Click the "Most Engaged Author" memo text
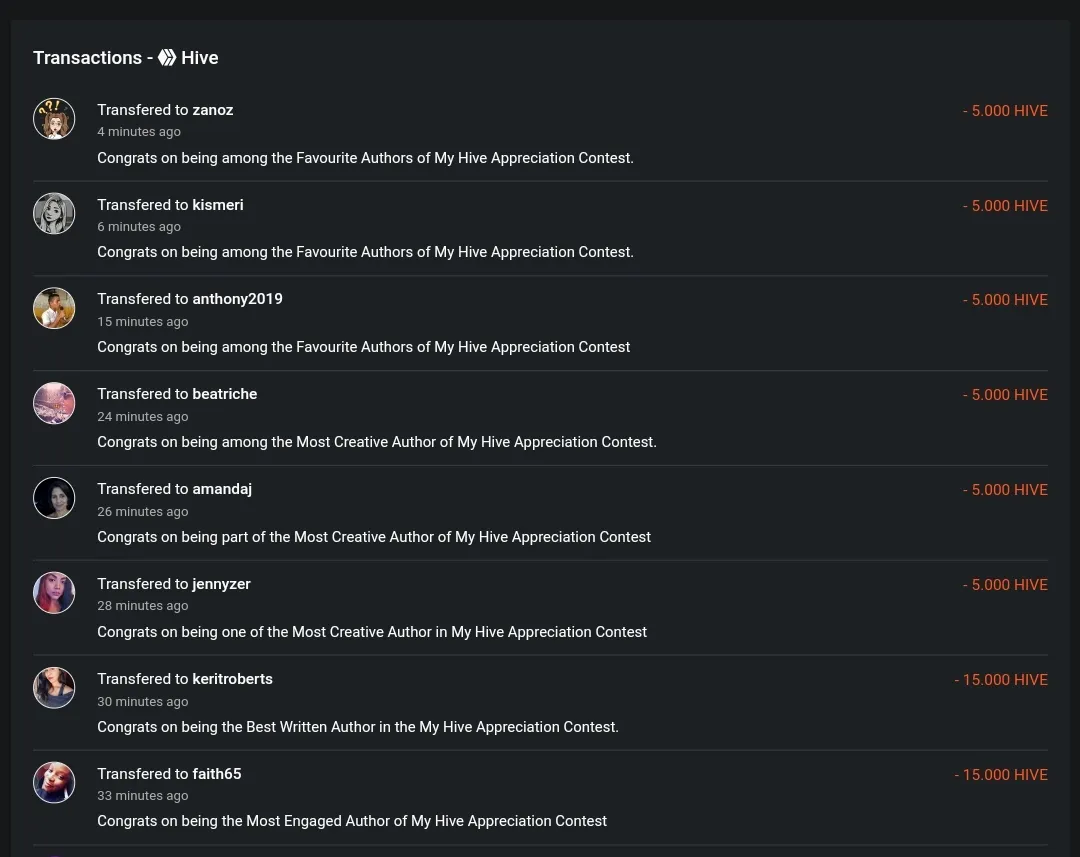 click(x=352, y=821)
